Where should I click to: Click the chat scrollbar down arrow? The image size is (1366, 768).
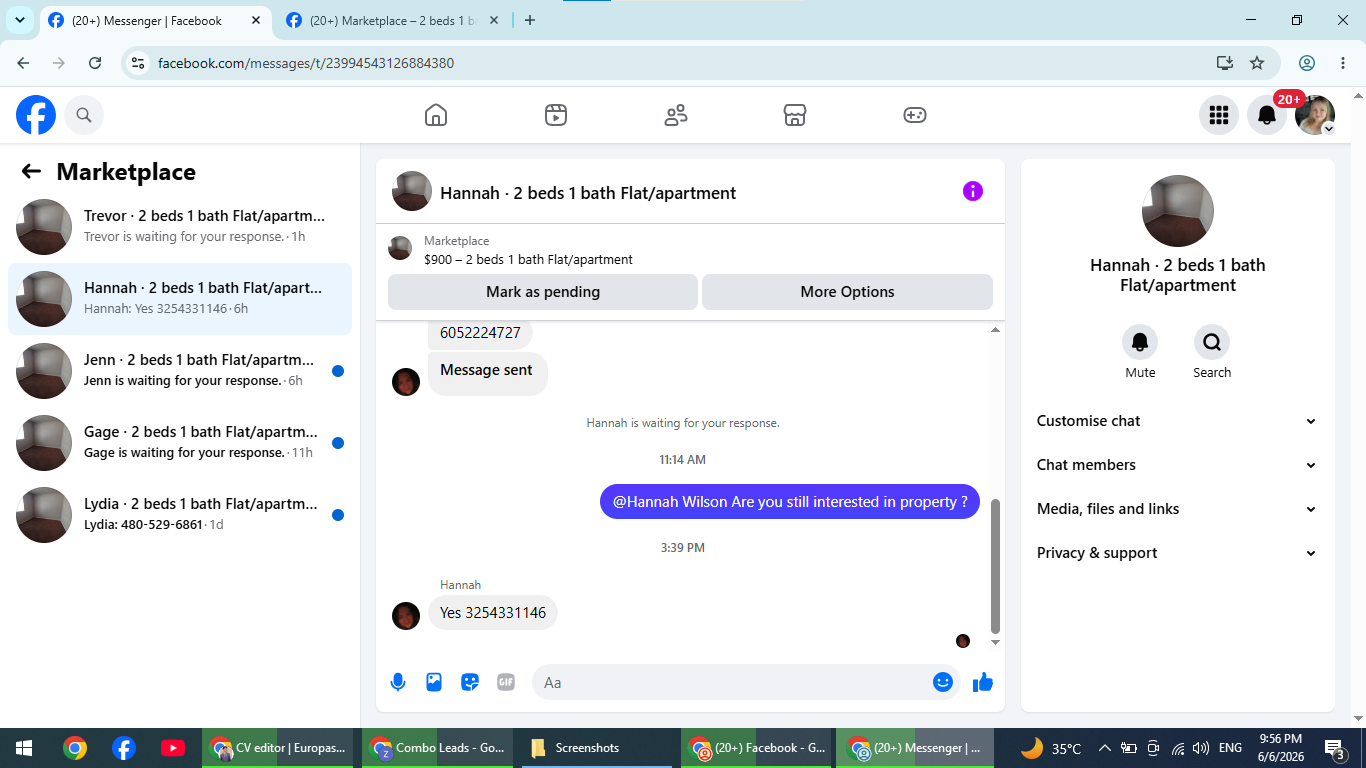pyautogui.click(x=995, y=642)
